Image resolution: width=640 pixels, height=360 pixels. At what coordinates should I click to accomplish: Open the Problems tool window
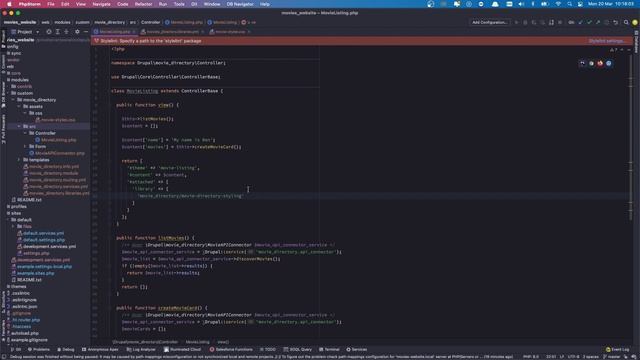(39, 350)
